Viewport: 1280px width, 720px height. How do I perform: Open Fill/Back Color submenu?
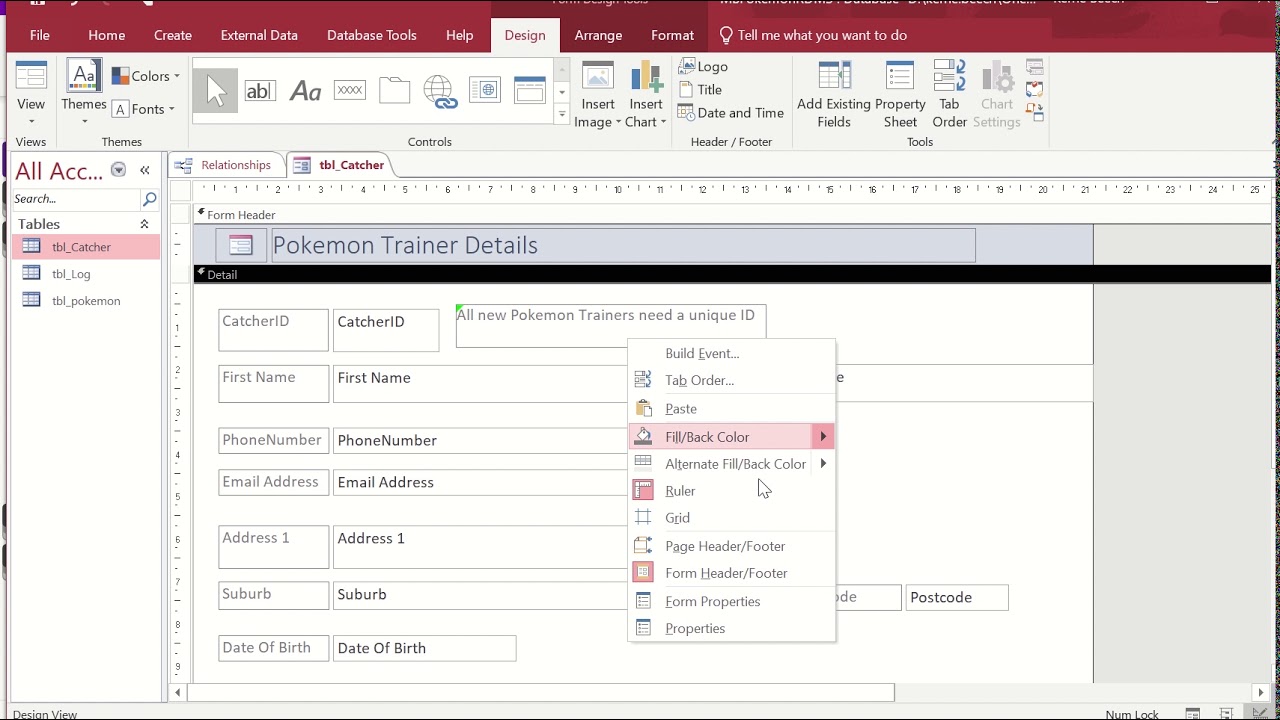tap(731, 437)
